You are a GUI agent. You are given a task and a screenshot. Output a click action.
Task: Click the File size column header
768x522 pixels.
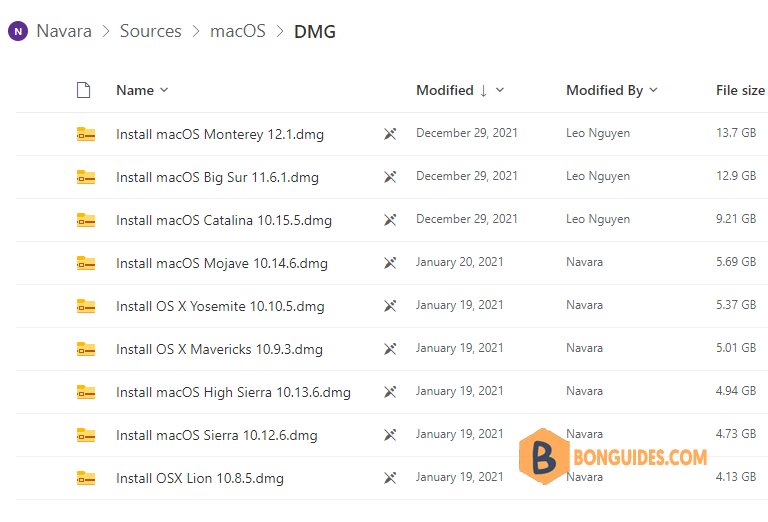pos(740,90)
